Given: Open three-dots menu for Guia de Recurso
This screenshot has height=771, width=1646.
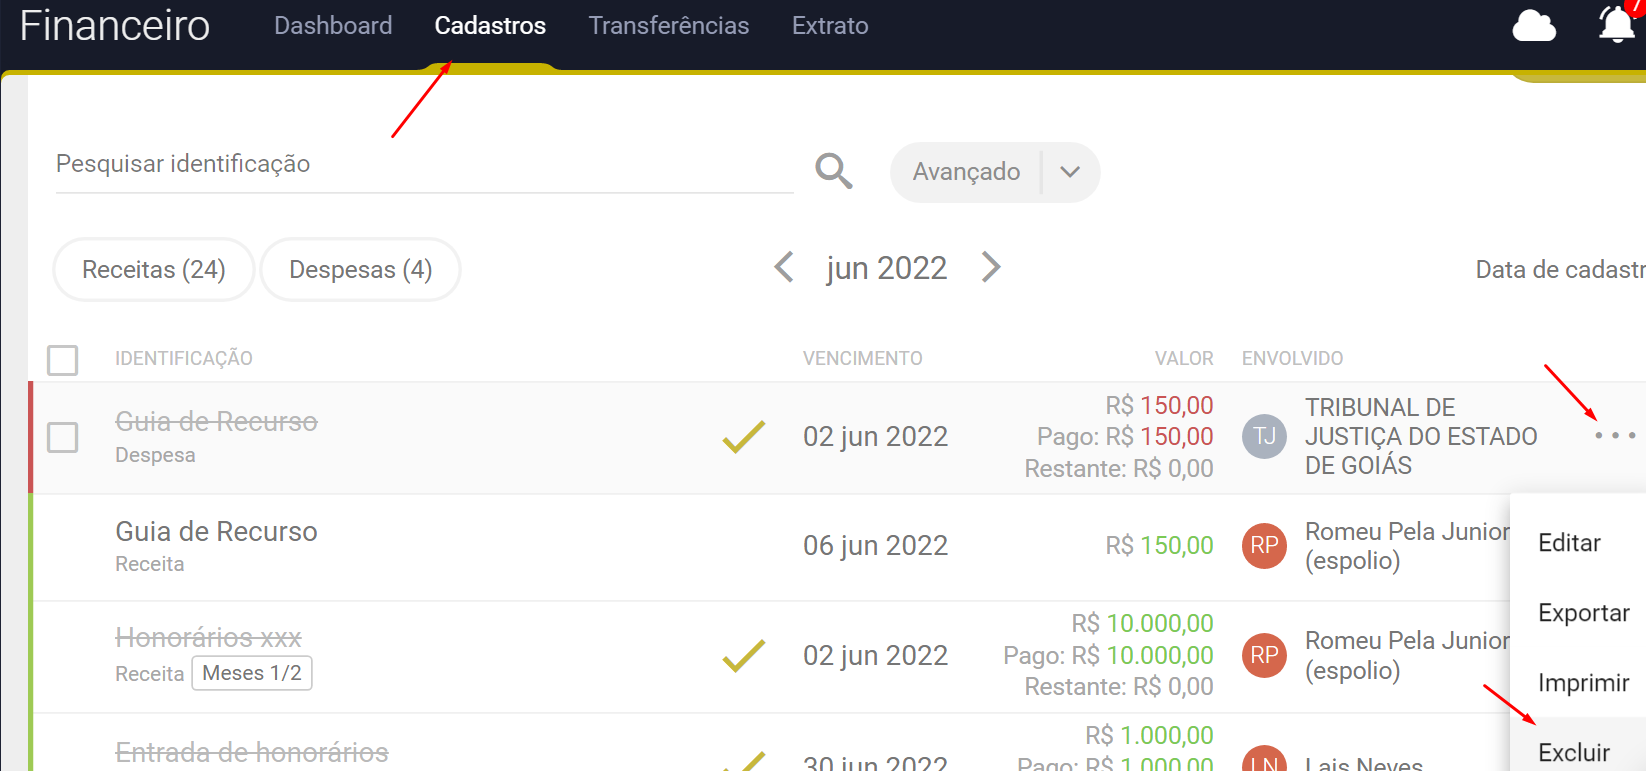Looking at the screenshot, I should click(1614, 436).
